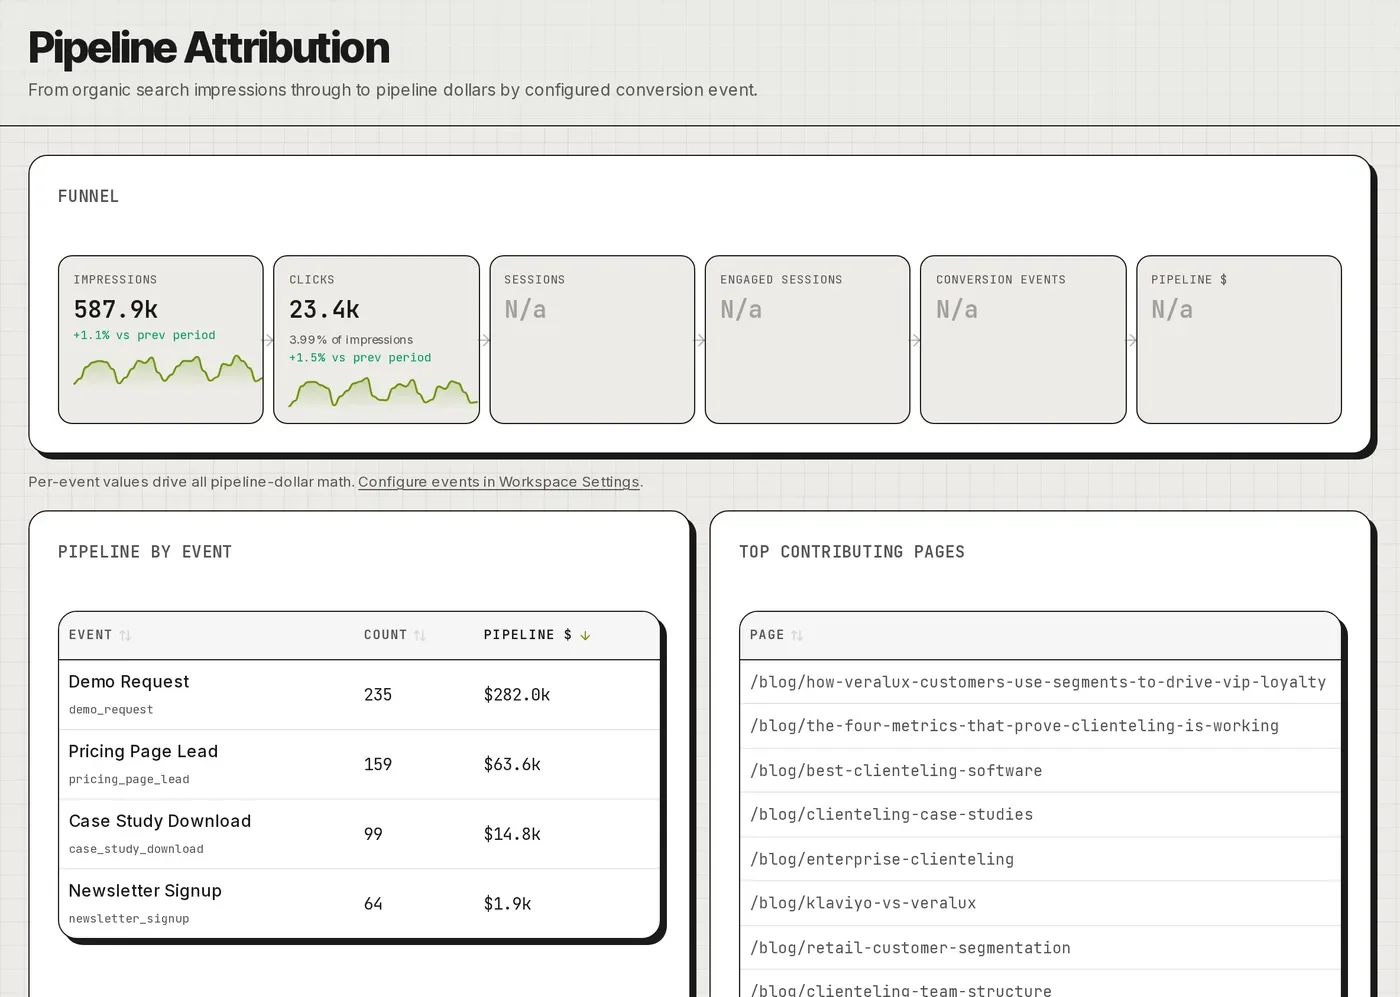
Task: Click the PIPELINE BY EVENT heading
Action: [x=145, y=552]
